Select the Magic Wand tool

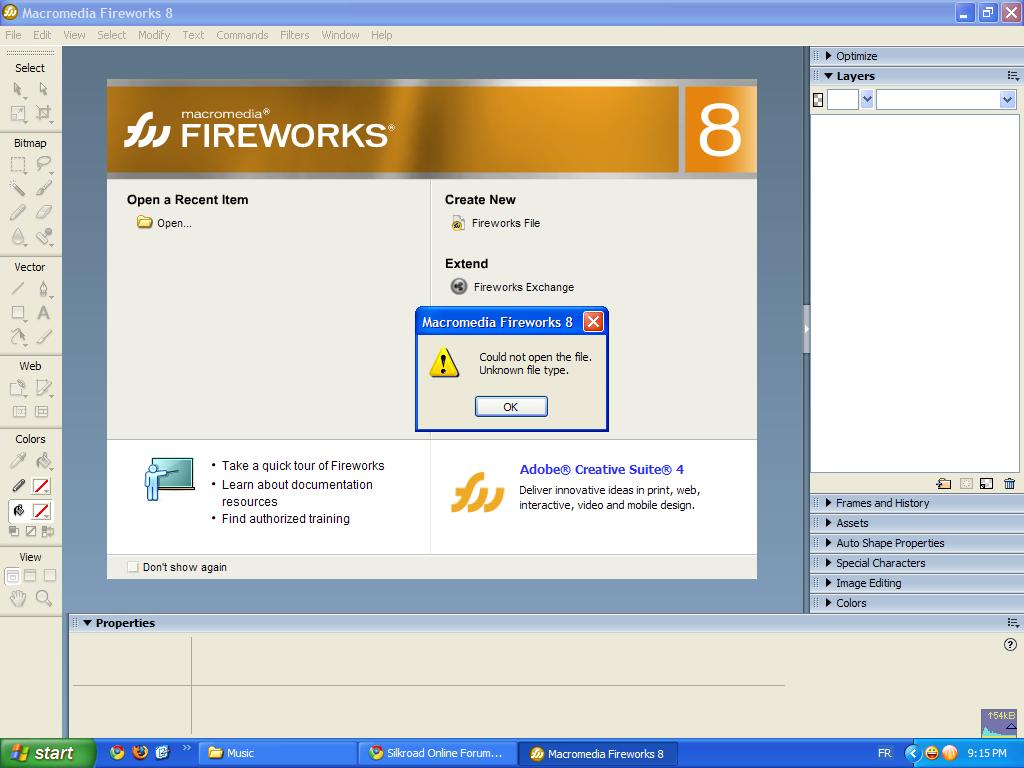[x=18, y=188]
